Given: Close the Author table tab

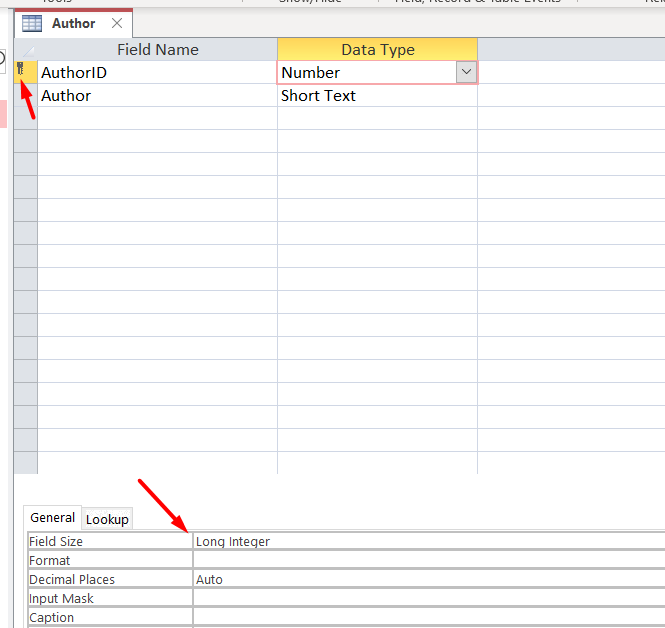Looking at the screenshot, I should point(117,23).
